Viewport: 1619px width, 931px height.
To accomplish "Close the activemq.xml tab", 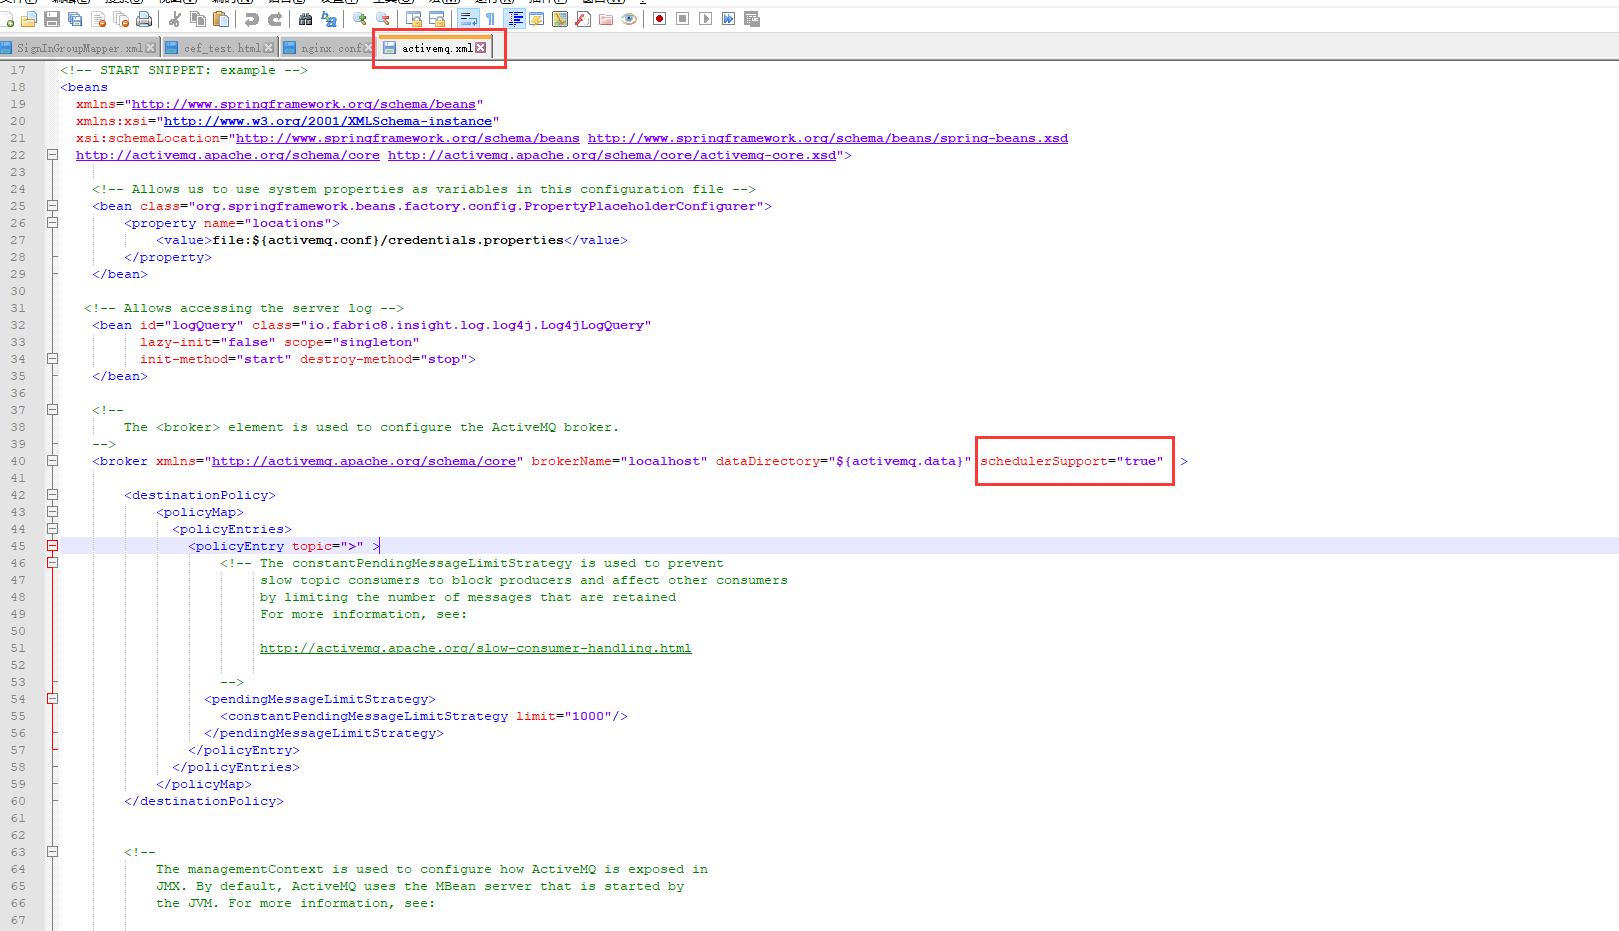I will (x=481, y=48).
